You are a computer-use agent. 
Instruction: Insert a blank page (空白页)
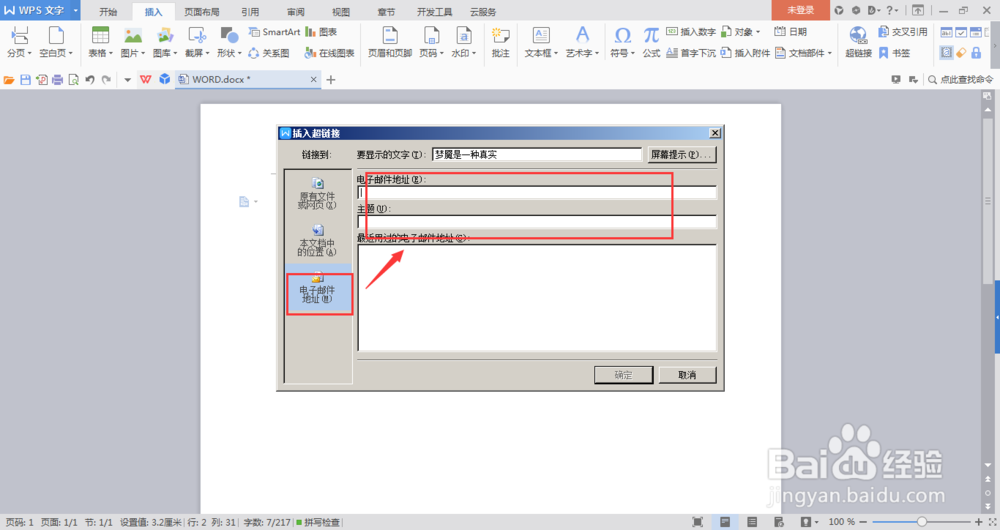click(x=56, y=42)
